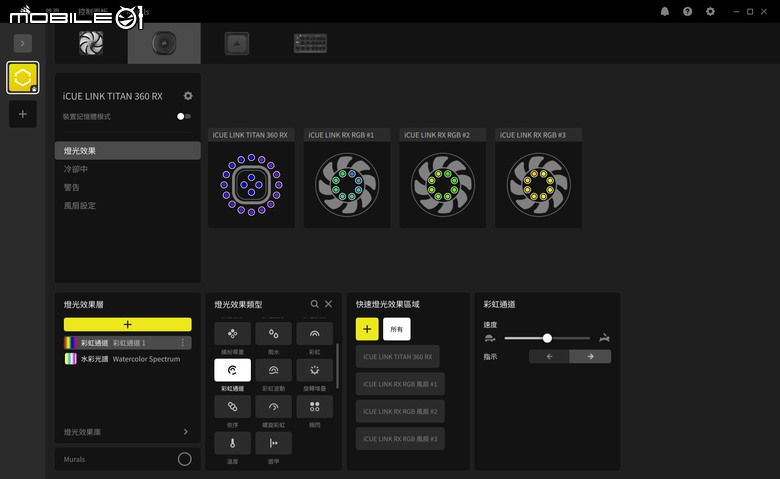Select iCUE LINK RX RGB 風扇 #3 zone

(x=400, y=439)
